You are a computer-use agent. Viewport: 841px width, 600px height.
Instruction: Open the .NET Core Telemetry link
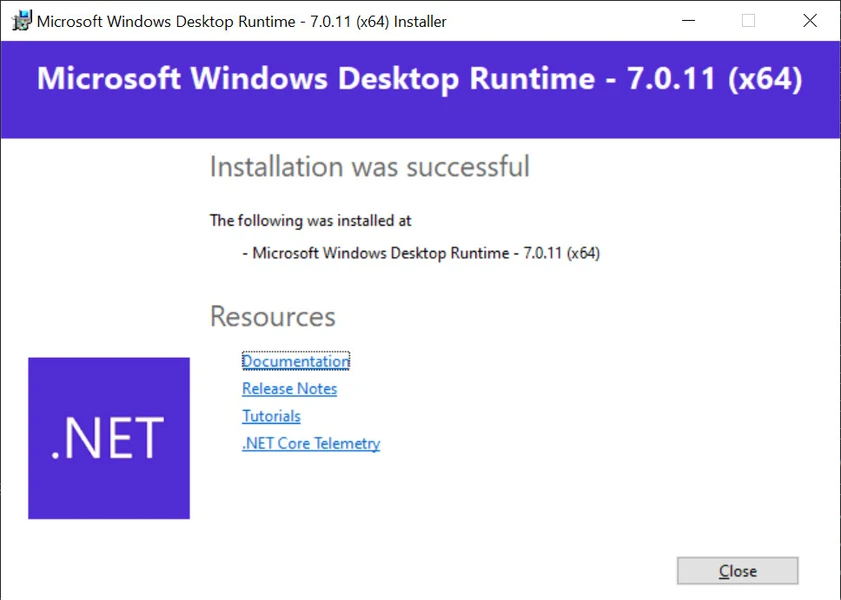(x=310, y=443)
